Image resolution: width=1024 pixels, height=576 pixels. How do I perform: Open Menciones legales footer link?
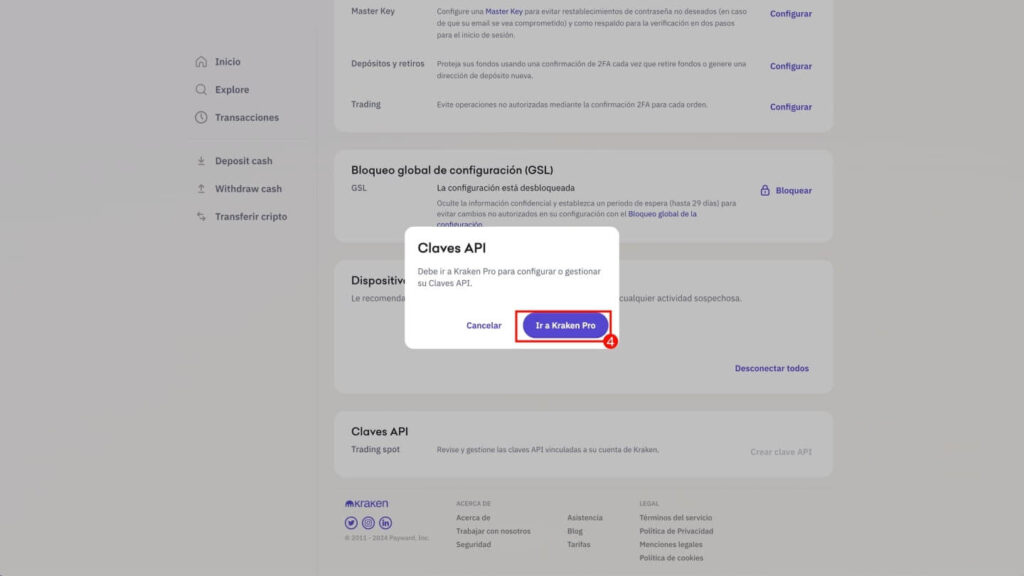[671, 544]
